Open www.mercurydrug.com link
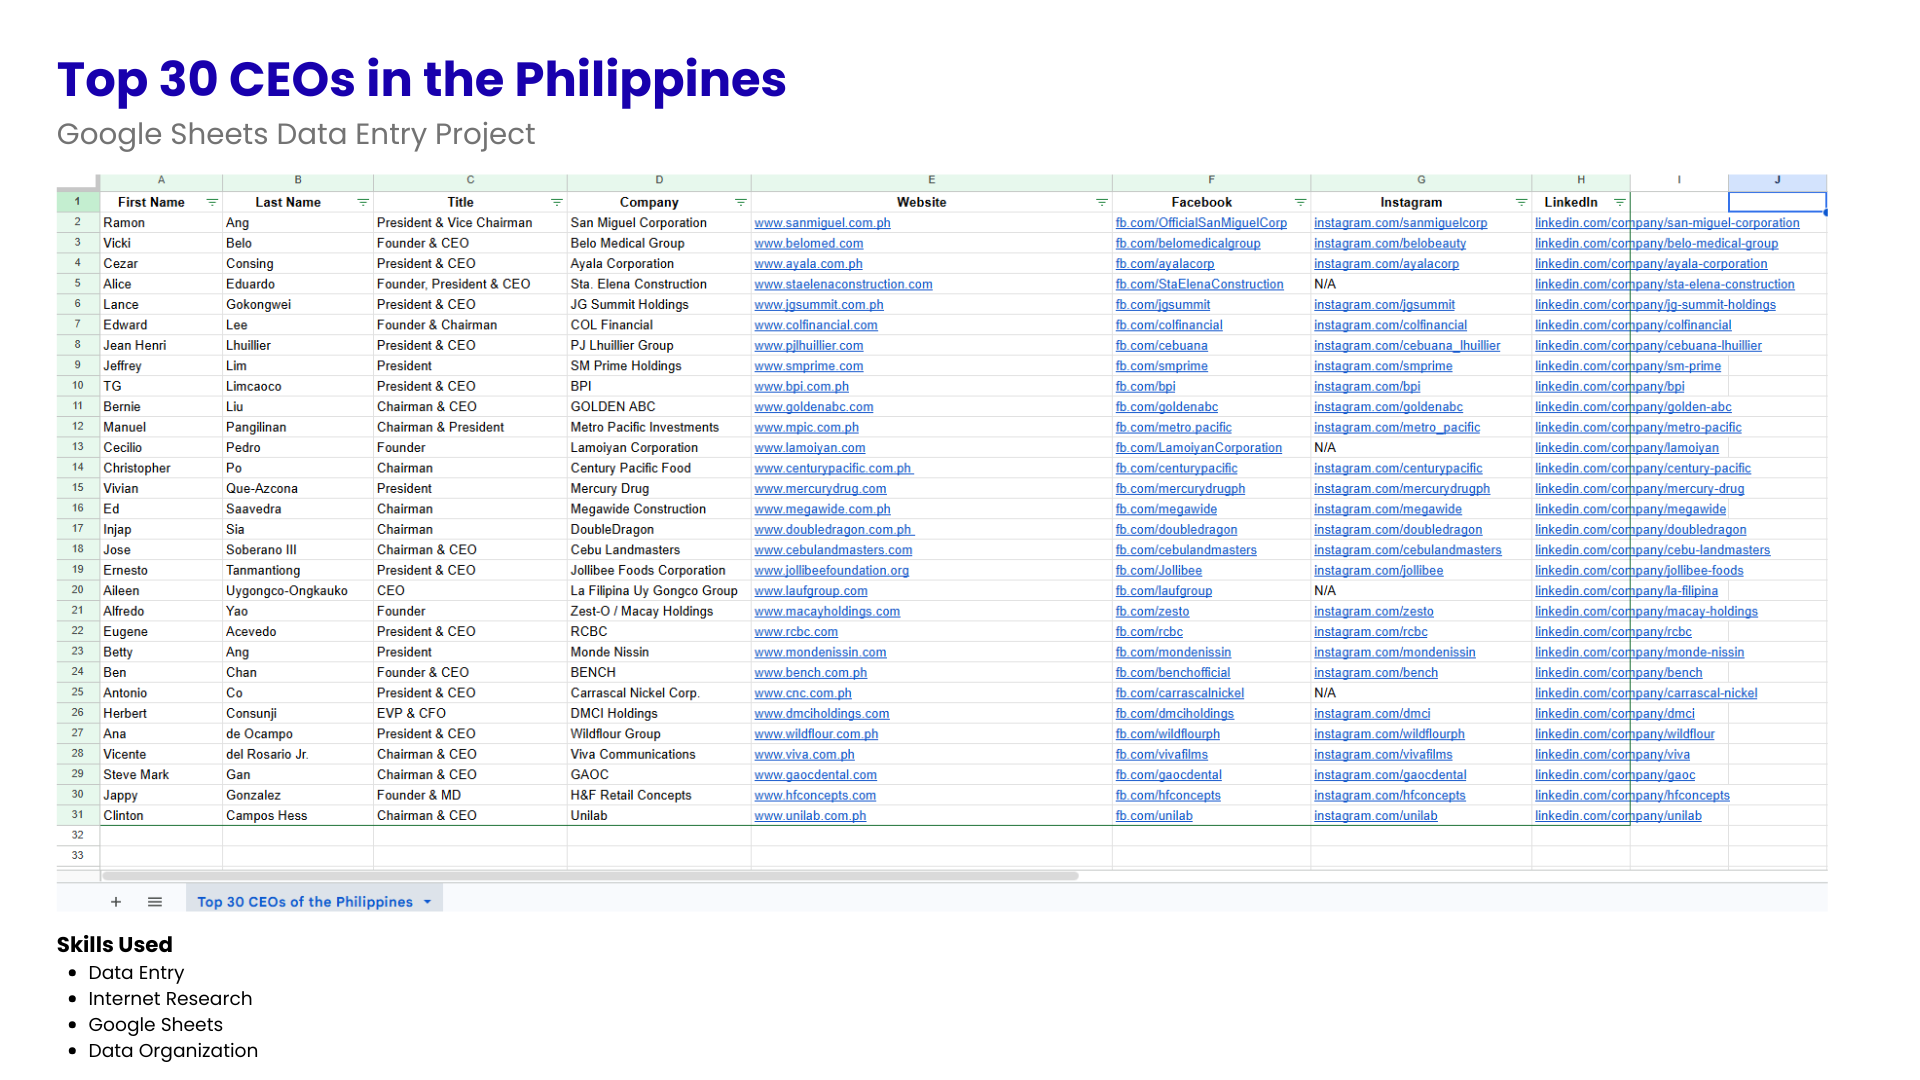Screen dimensions: 1920x1080 point(820,489)
